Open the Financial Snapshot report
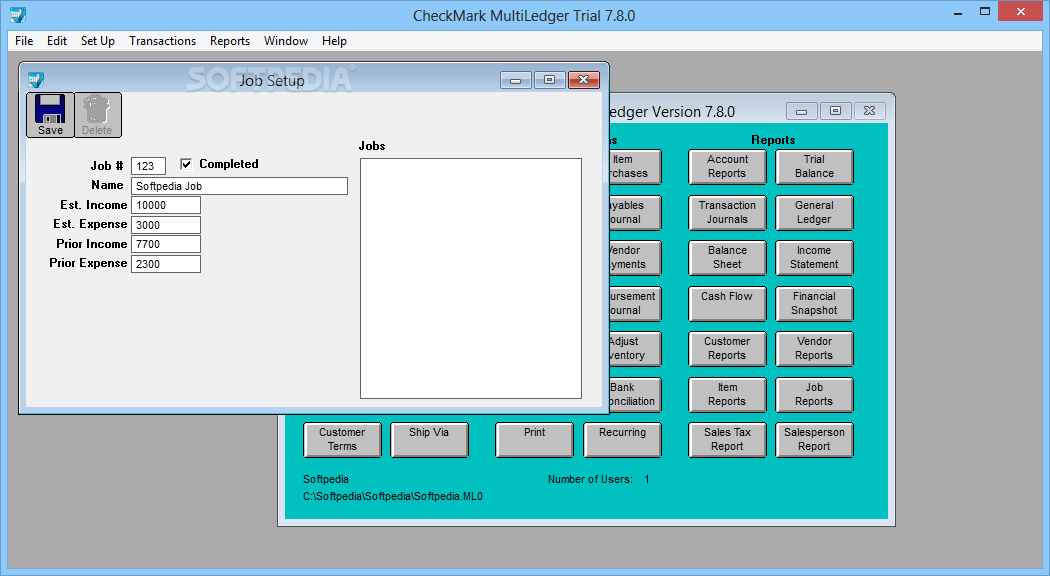 [814, 303]
